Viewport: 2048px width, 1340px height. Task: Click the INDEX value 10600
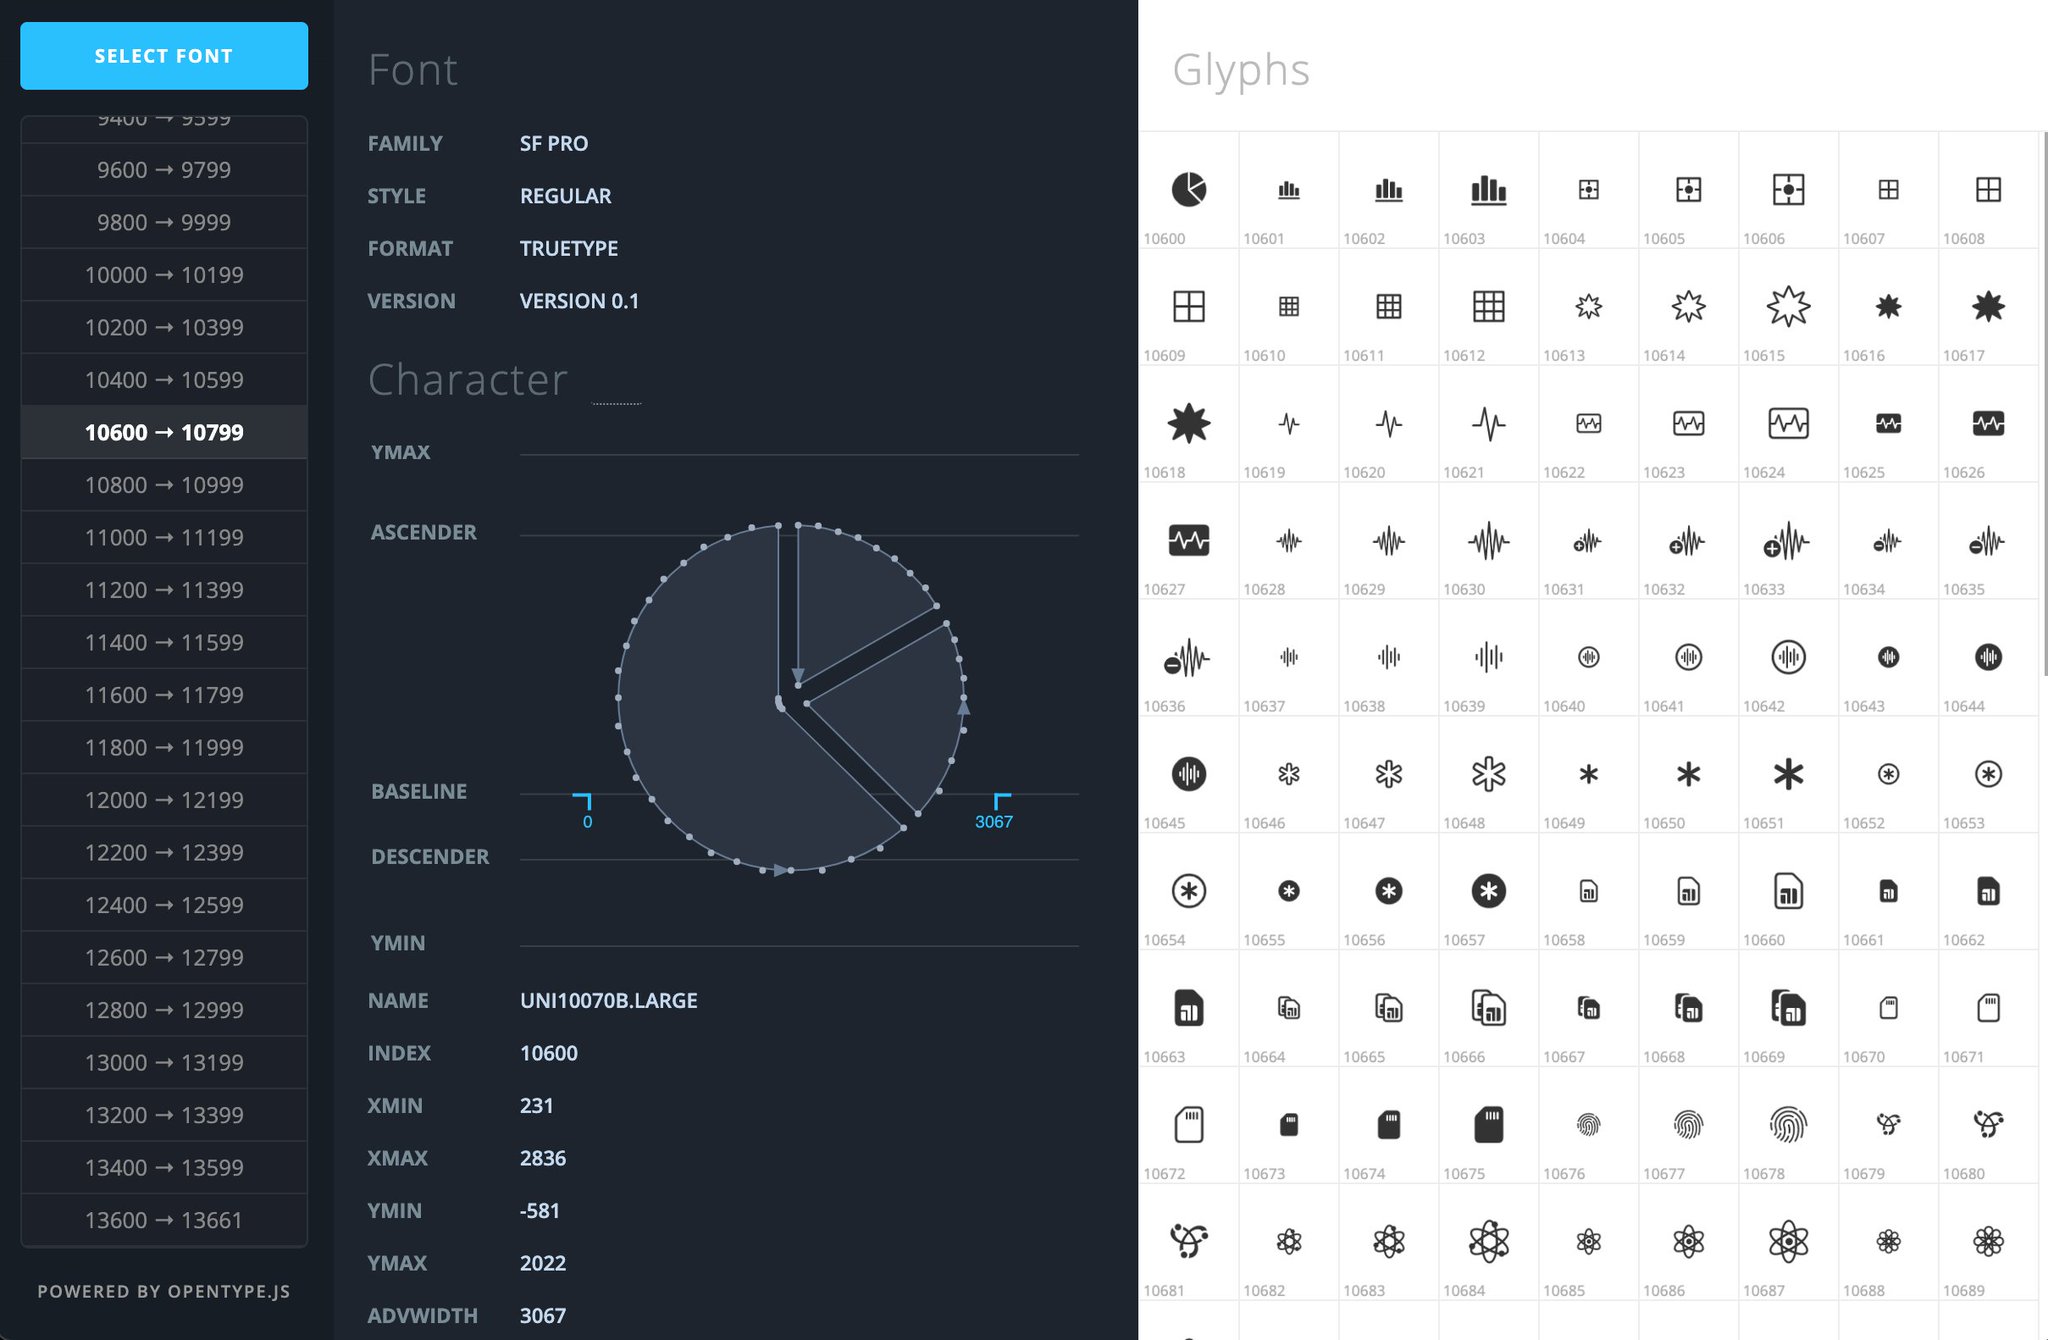(x=549, y=1053)
